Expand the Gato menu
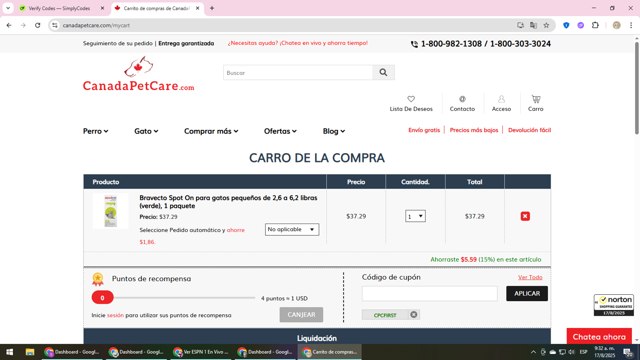 tap(146, 131)
